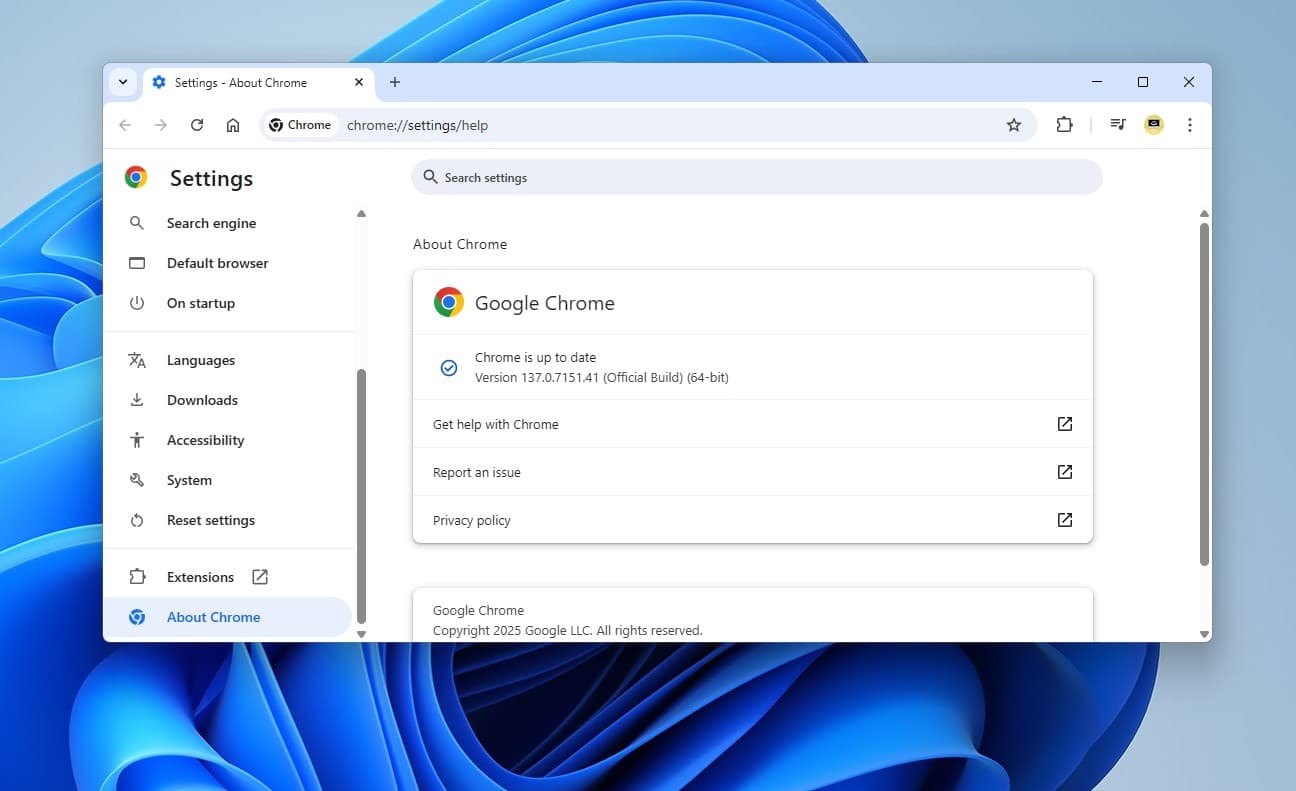Click the About Chrome sidebar logo icon
This screenshot has height=791, width=1296.
(137, 617)
